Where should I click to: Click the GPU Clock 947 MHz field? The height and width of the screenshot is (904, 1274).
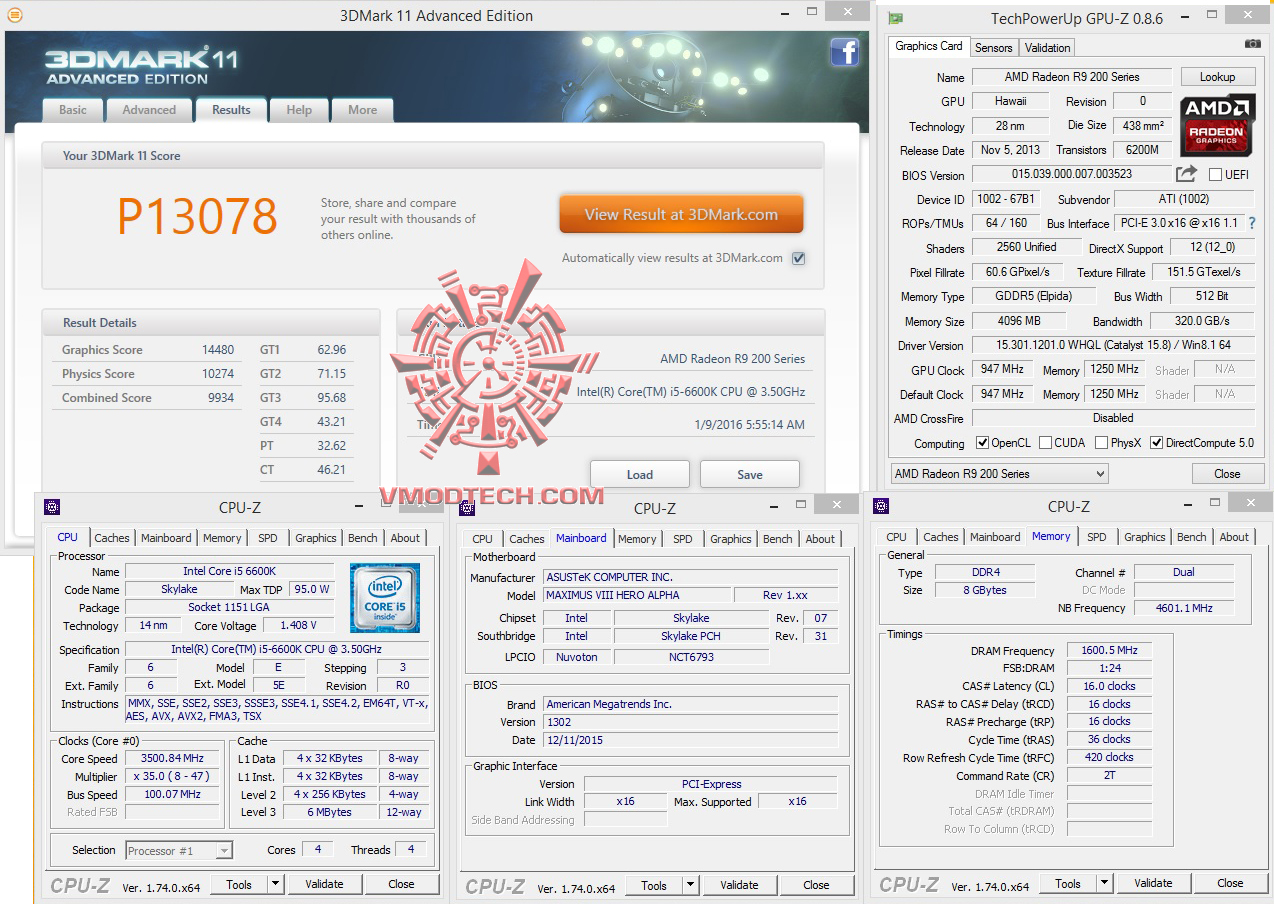click(x=1000, y=370)
